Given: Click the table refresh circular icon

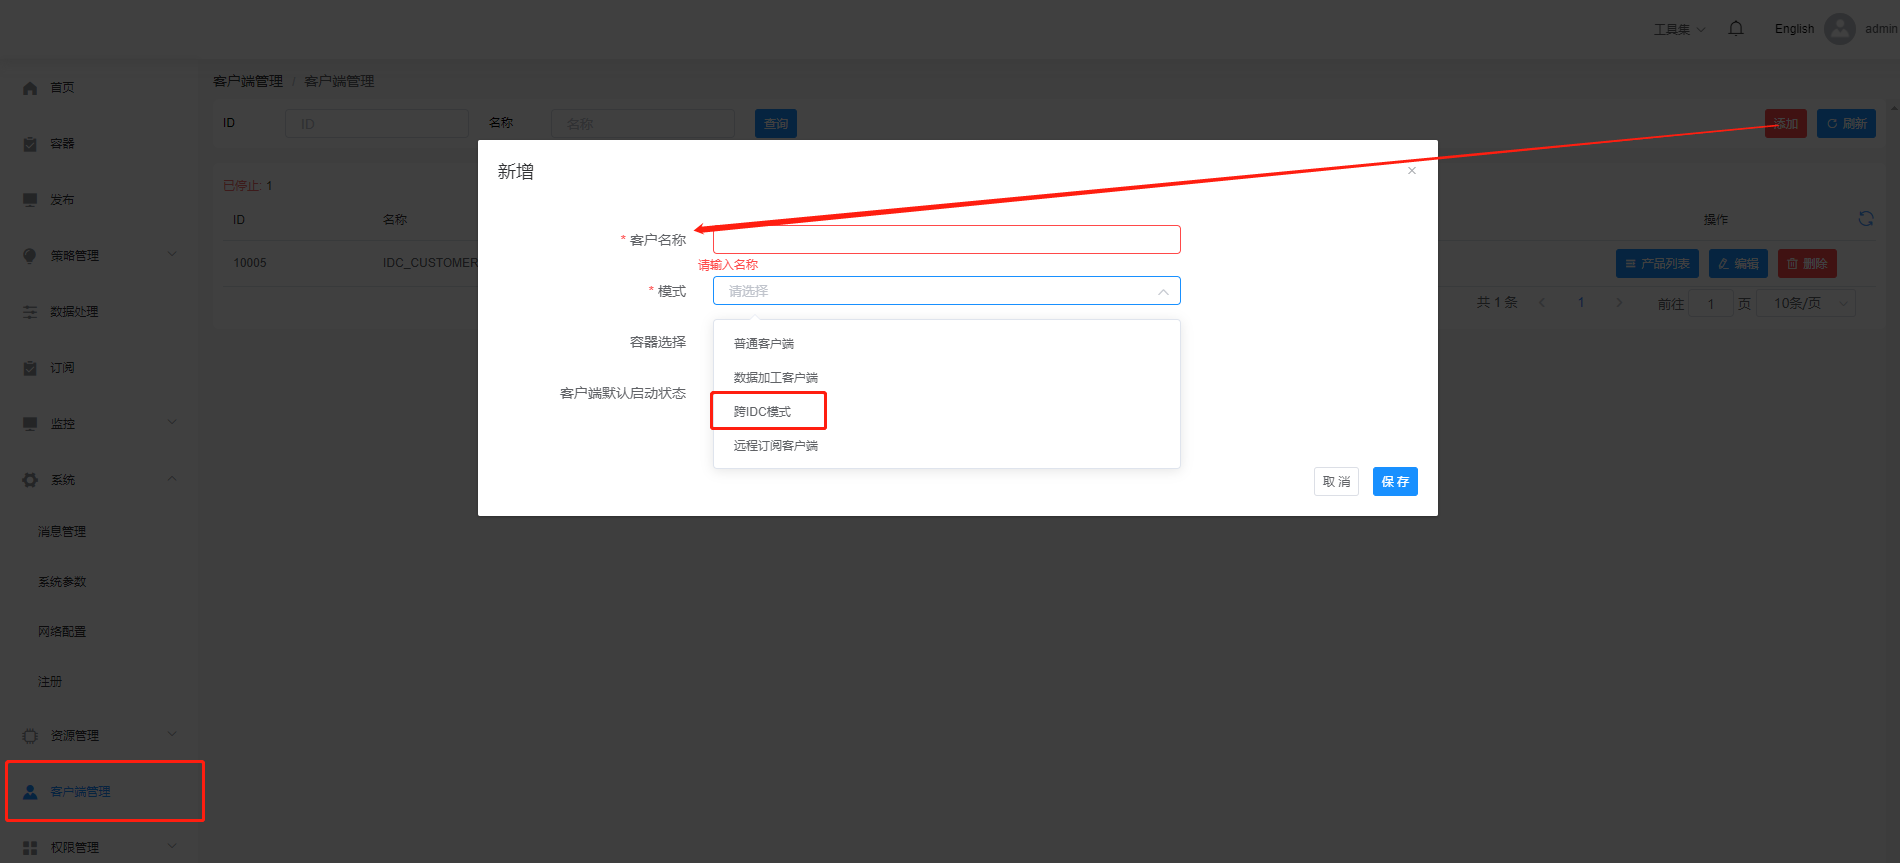Looking at the screenshot, I should click(1866, 219).
